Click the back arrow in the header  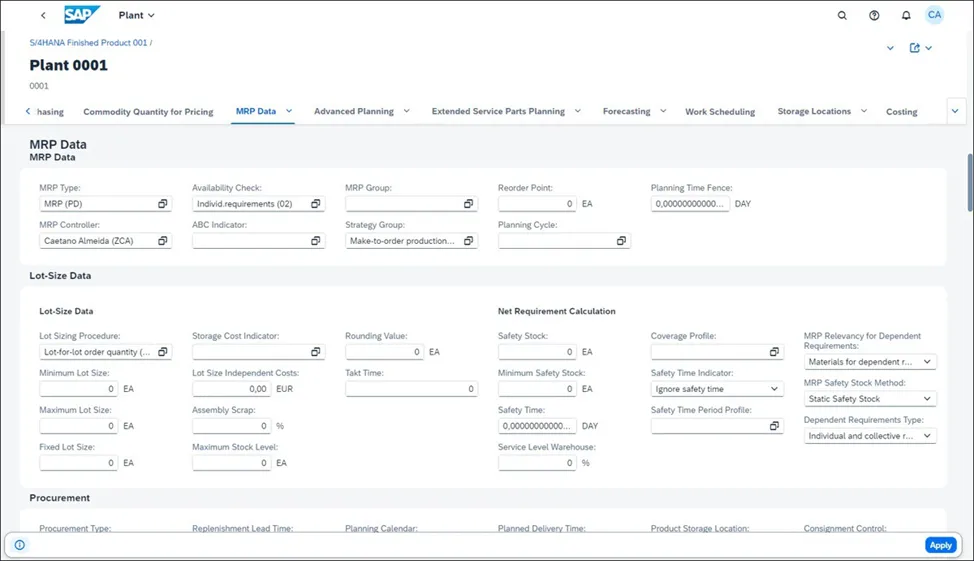[43, 16]
